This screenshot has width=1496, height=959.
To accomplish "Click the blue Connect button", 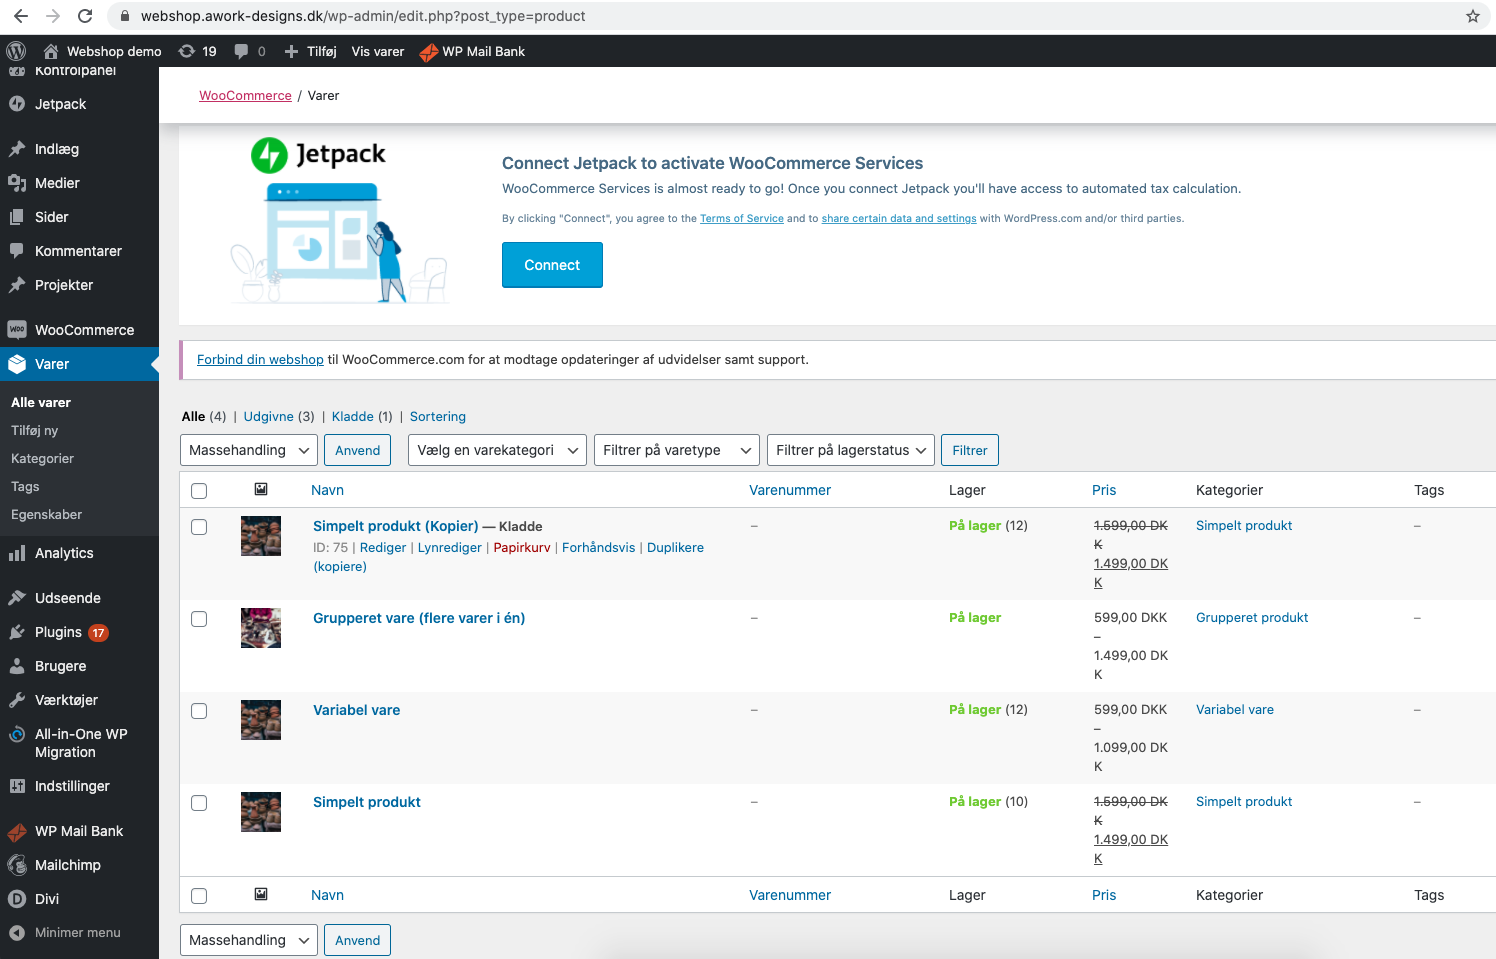I will click(x=552, y=265).
